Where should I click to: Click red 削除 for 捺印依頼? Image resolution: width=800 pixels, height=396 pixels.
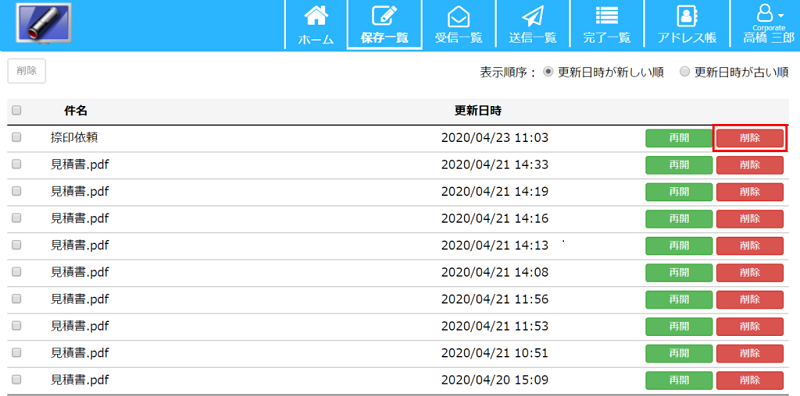point(749,138)
